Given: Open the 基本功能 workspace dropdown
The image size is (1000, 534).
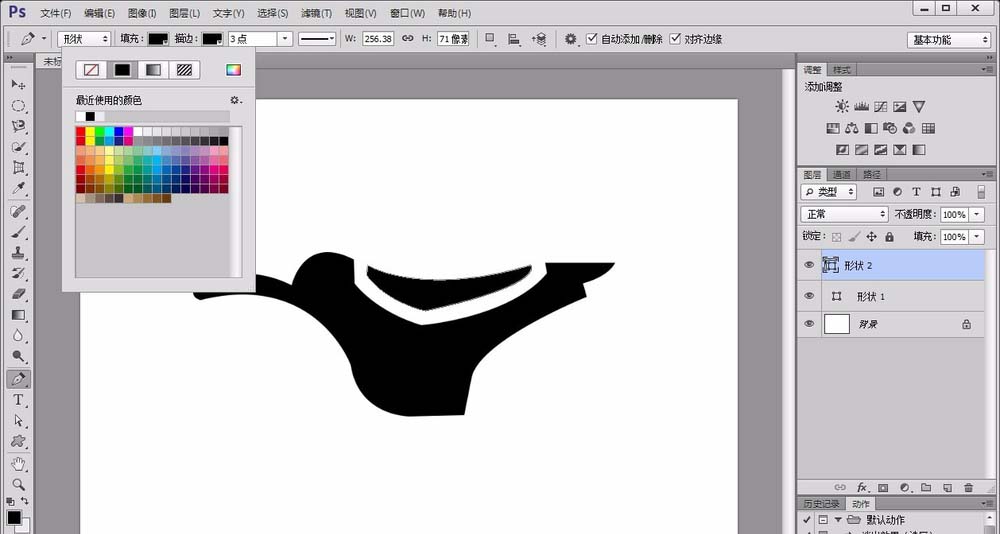Looking at the screenshot, I should pyautogui.click(x=949, y=40).
